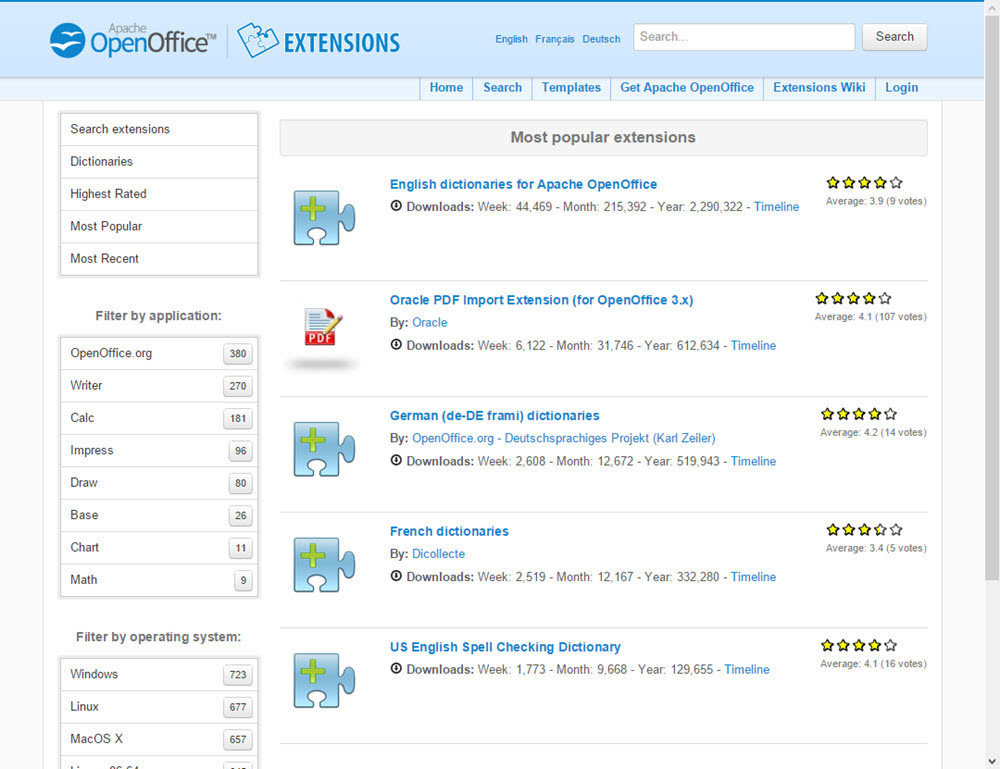1000x769 pixels.
Task: Click the Extensions puzzle logo
Action: (318, 40)
